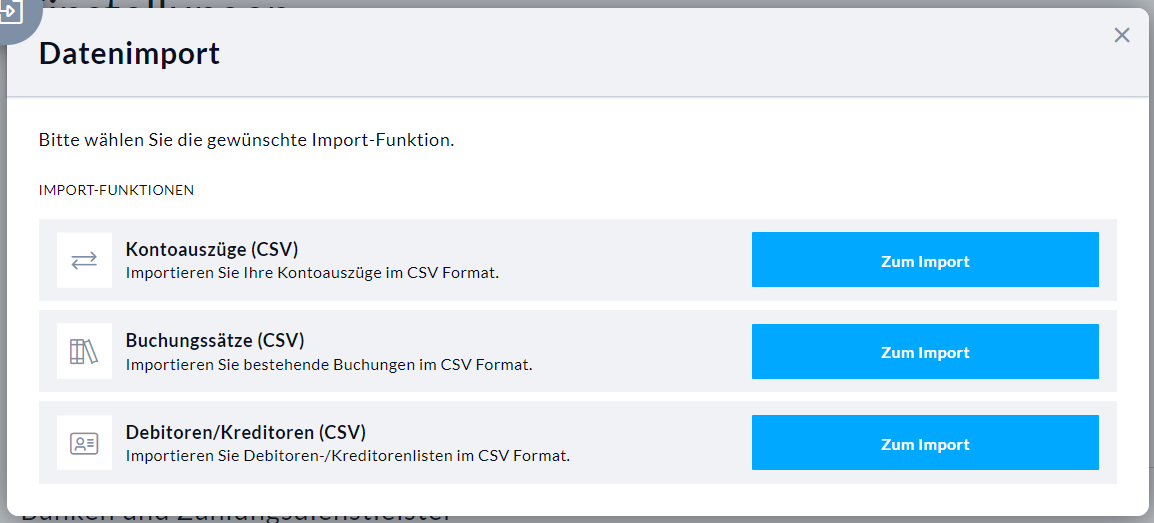Select the Debitoren/Kreditoren (CSV) title
Screen dimensions: 1154x523
(x=246, y=432)
